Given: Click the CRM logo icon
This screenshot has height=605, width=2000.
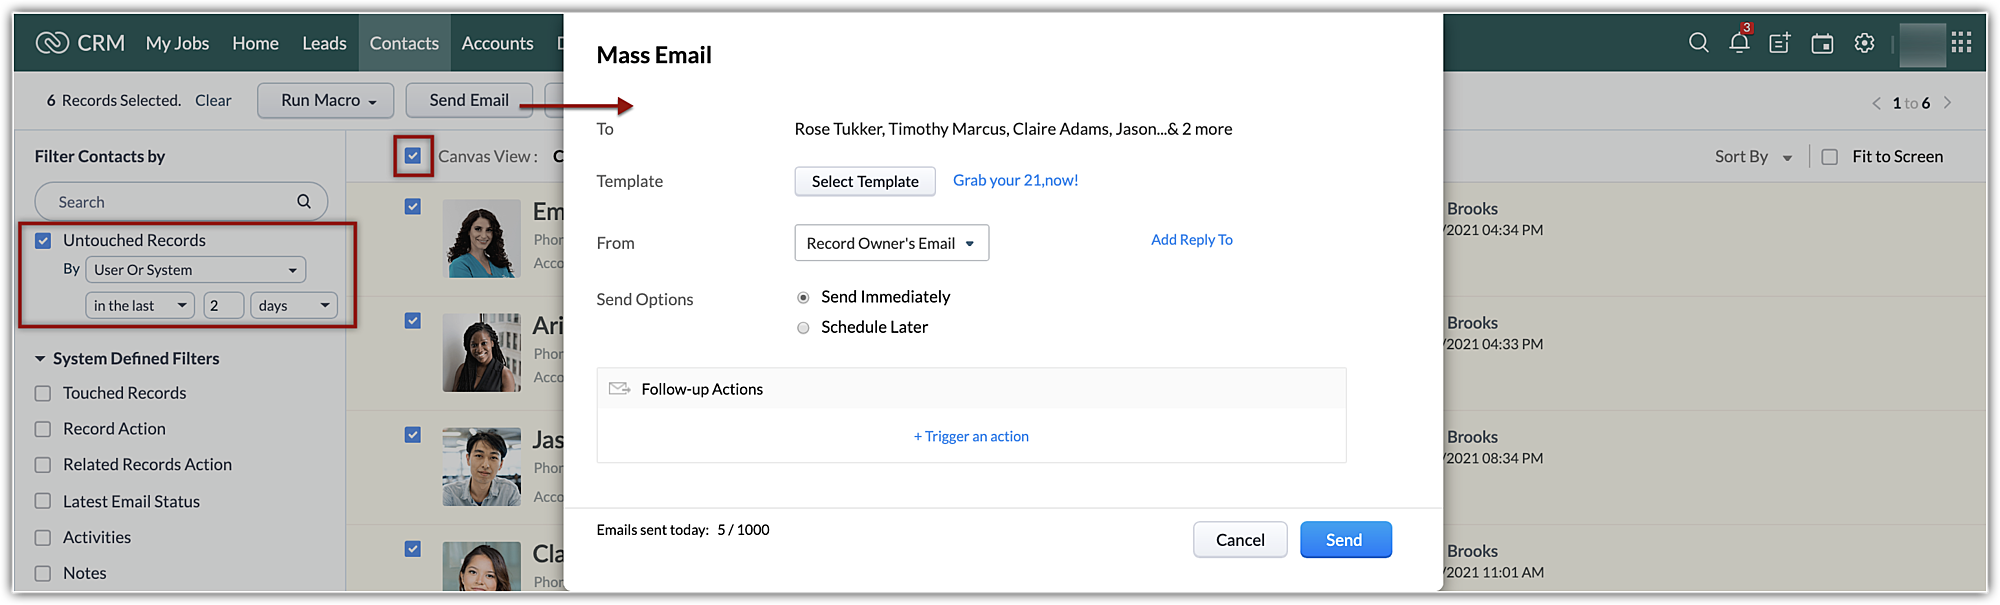Looking at the screenshot, I should coord(52,43).
